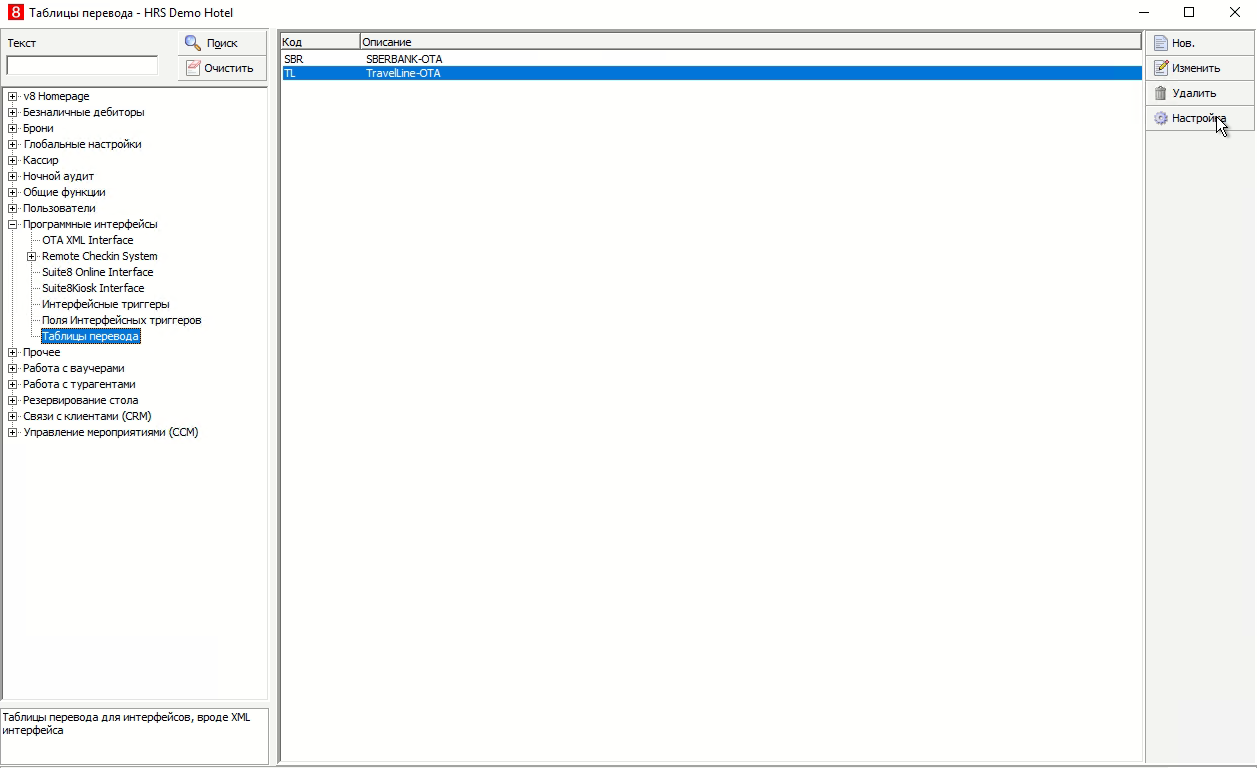Image resolution: width=1257 pixels, height=768 pixels.
Task: Select Remote Checkin System label
Action: click(100, 256)
